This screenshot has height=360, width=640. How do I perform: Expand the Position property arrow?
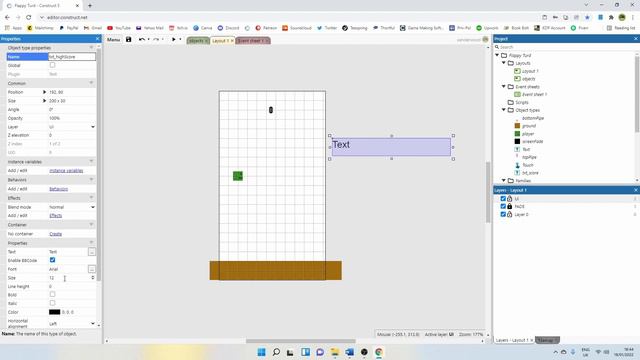coord(44,92)
